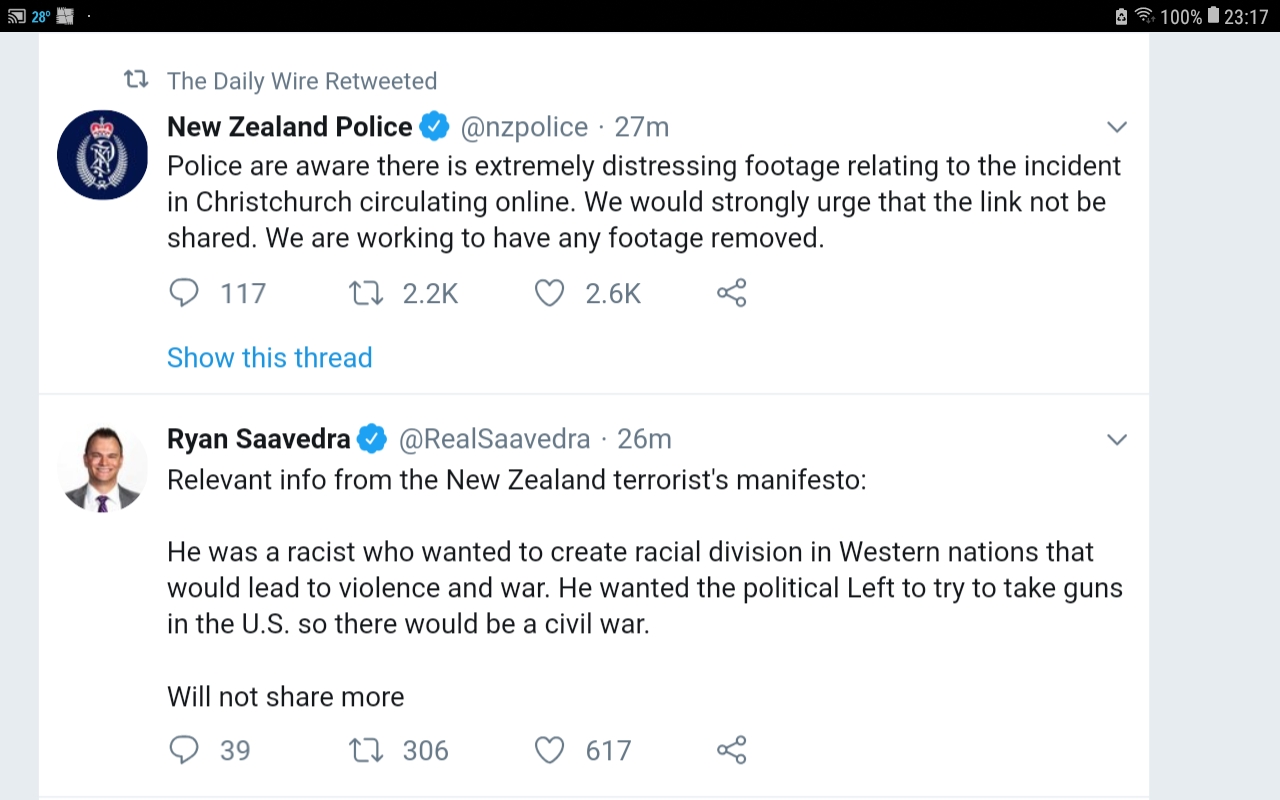Share the New Zealand Police tweet
The width and height of the screenshot is (1280, 800).
click(732, 293)
